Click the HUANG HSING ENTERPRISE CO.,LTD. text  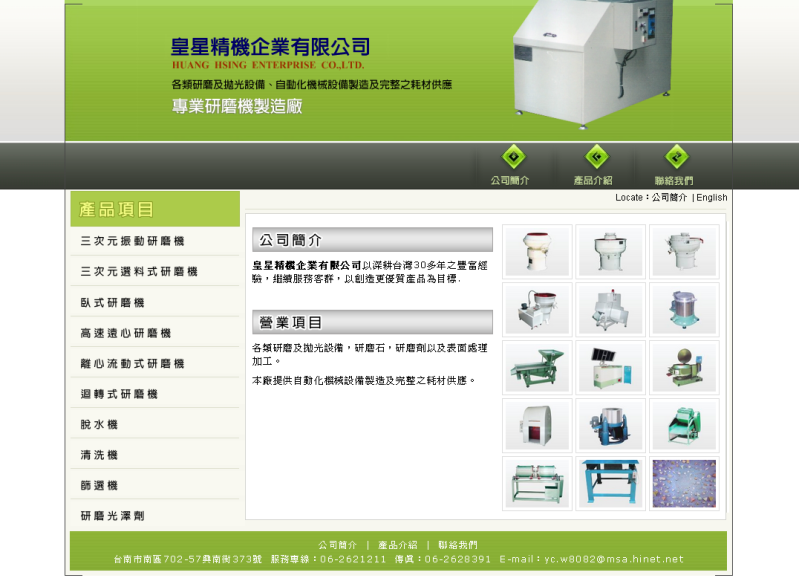pyautogui.click(x=268, y=65)
